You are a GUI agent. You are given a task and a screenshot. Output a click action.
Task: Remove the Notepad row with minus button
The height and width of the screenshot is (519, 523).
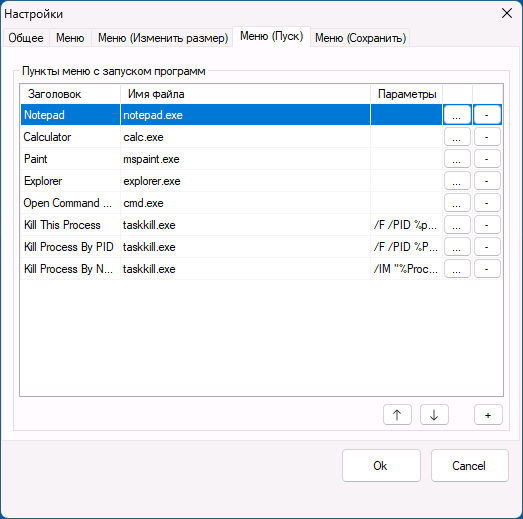(487, 115)
